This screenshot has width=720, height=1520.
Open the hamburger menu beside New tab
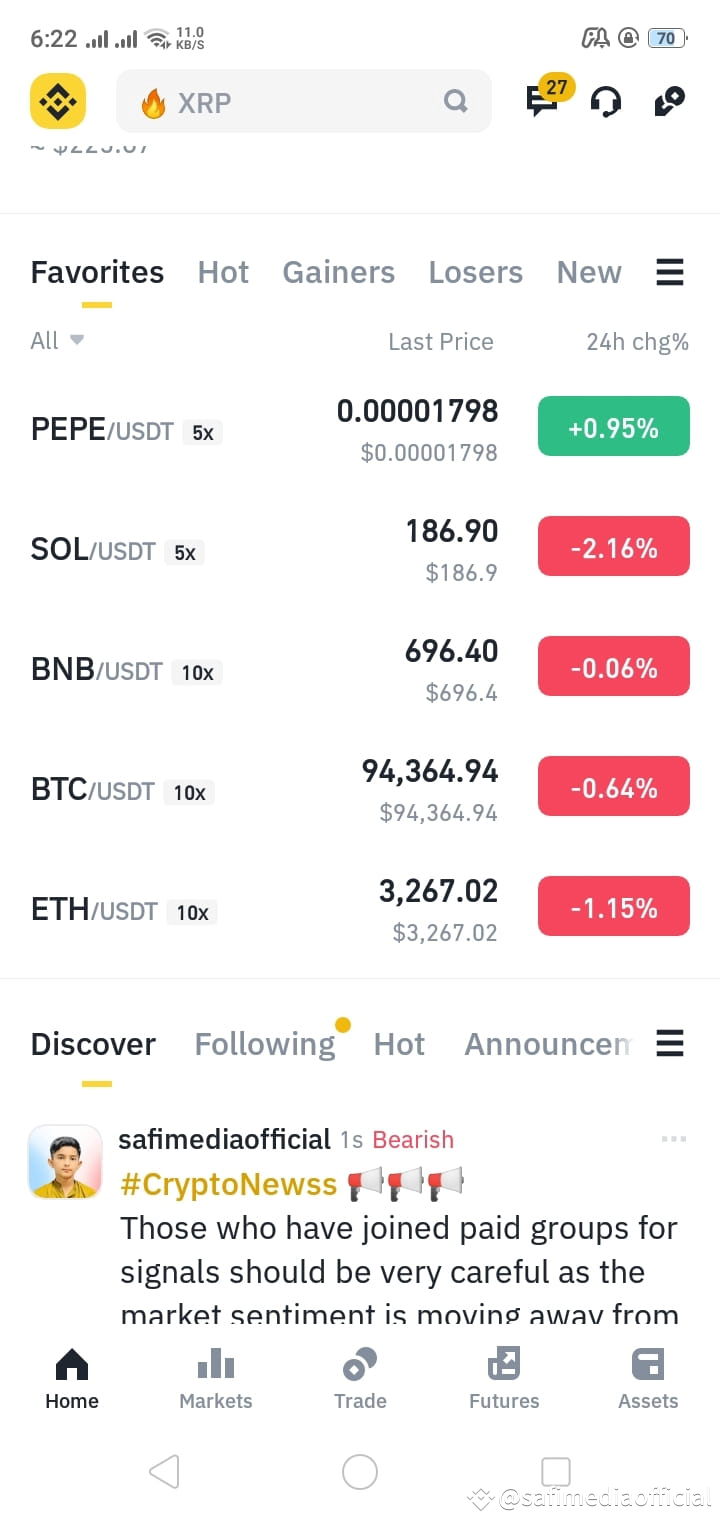(670, 272)
